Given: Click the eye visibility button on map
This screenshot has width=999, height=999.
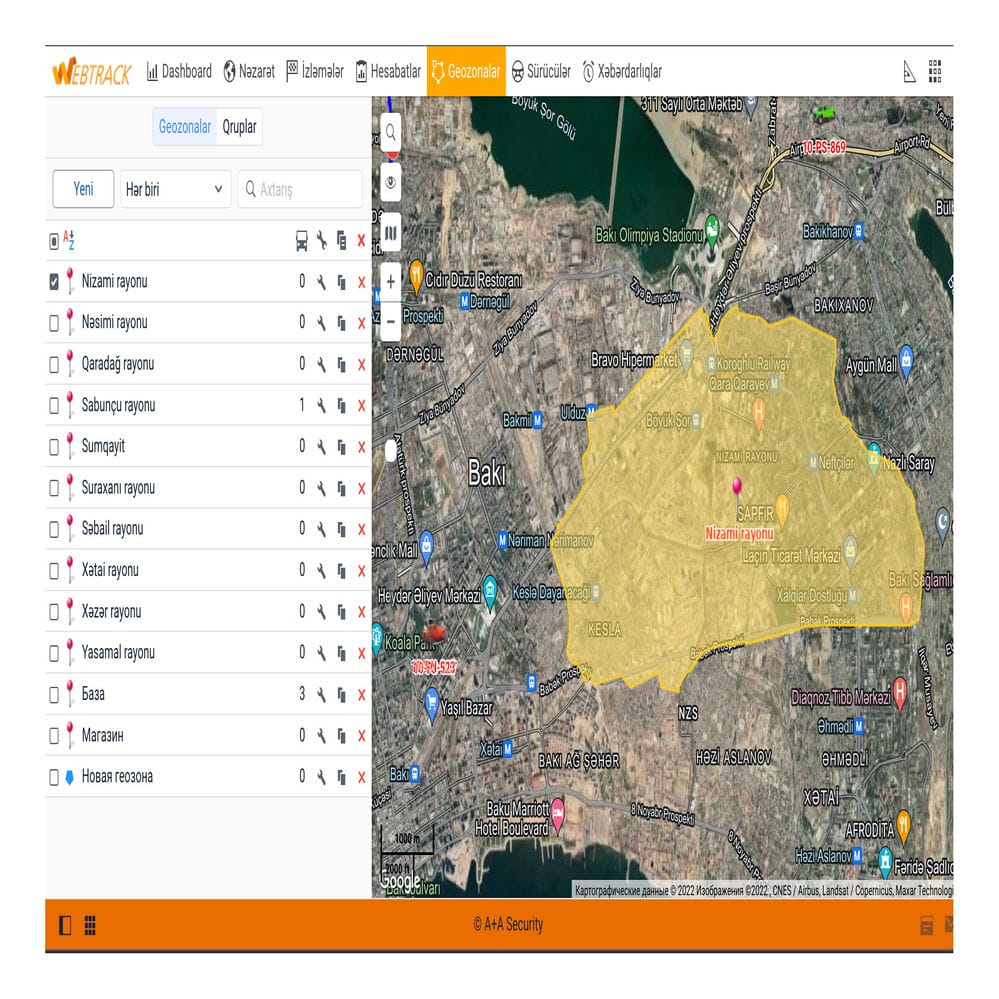Looking at the screenshot, I should click(x=390, y=182).
